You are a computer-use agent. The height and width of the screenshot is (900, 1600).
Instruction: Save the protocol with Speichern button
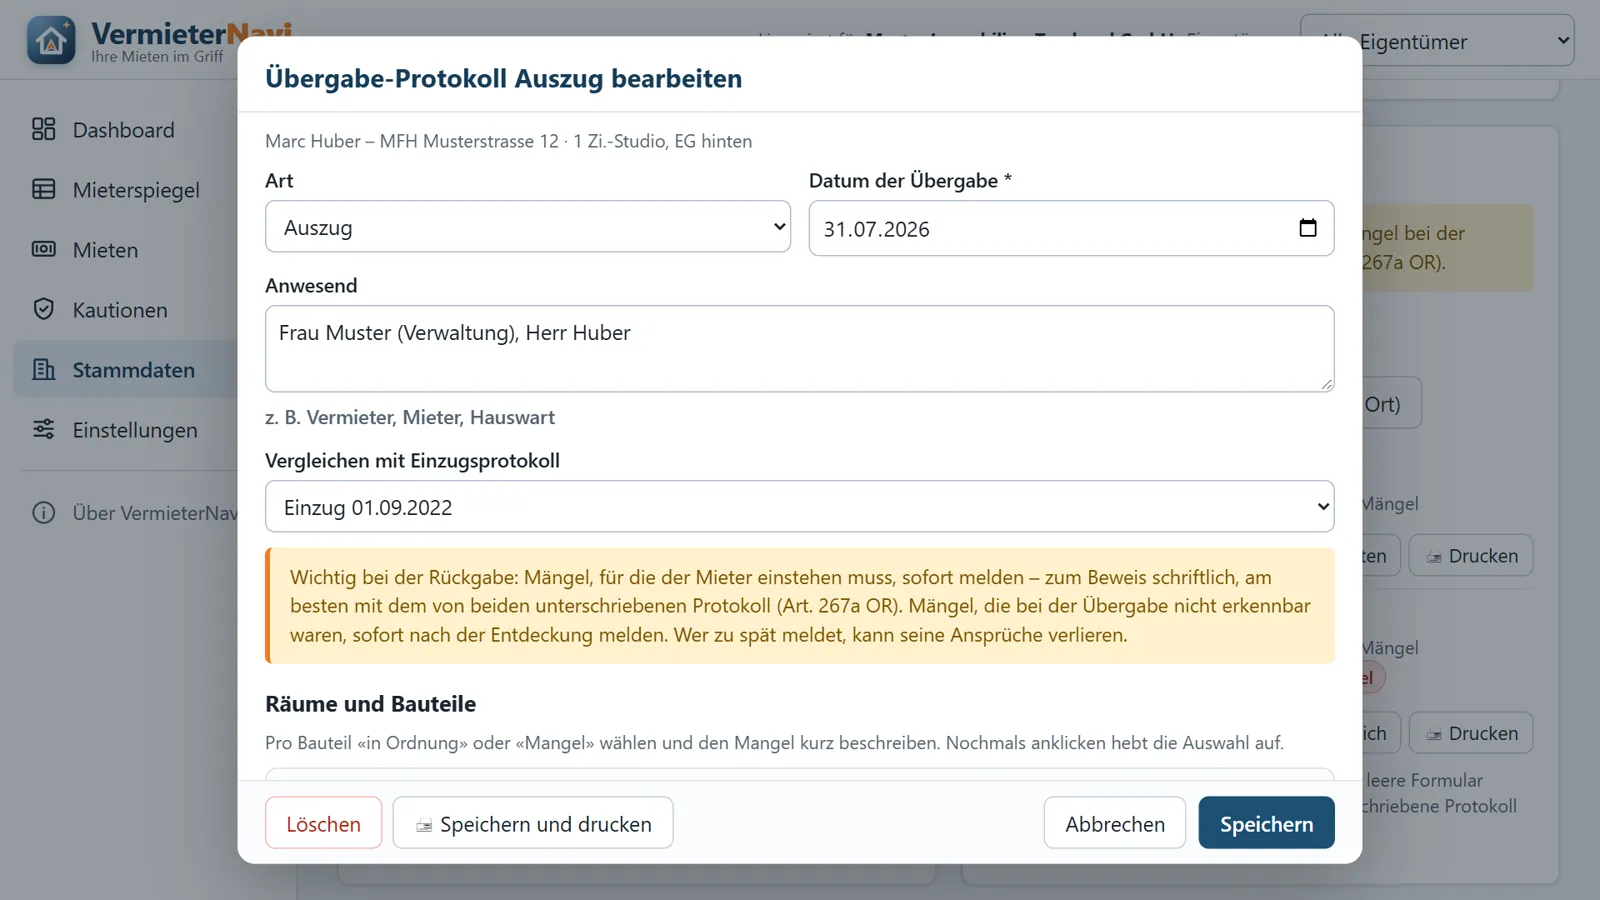pyautogui.click(x=1267, y=823)
